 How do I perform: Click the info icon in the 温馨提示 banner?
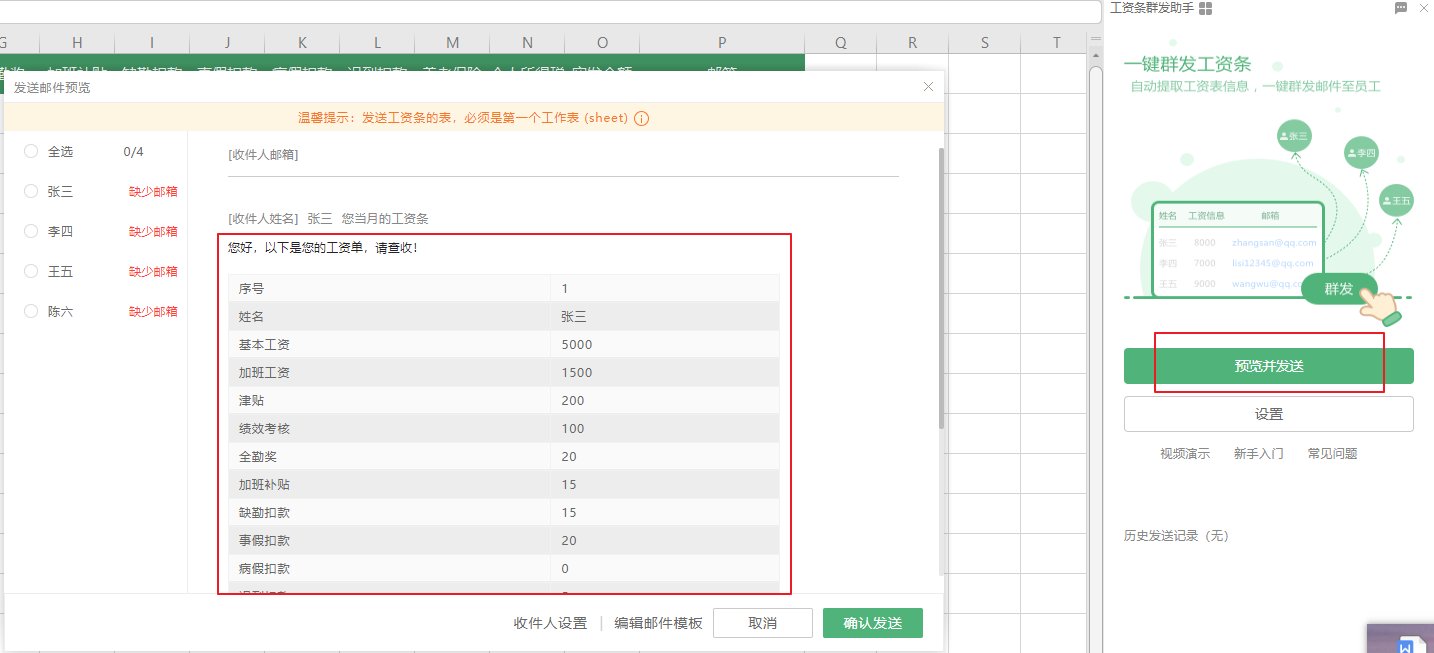click(x=641, y=117)
